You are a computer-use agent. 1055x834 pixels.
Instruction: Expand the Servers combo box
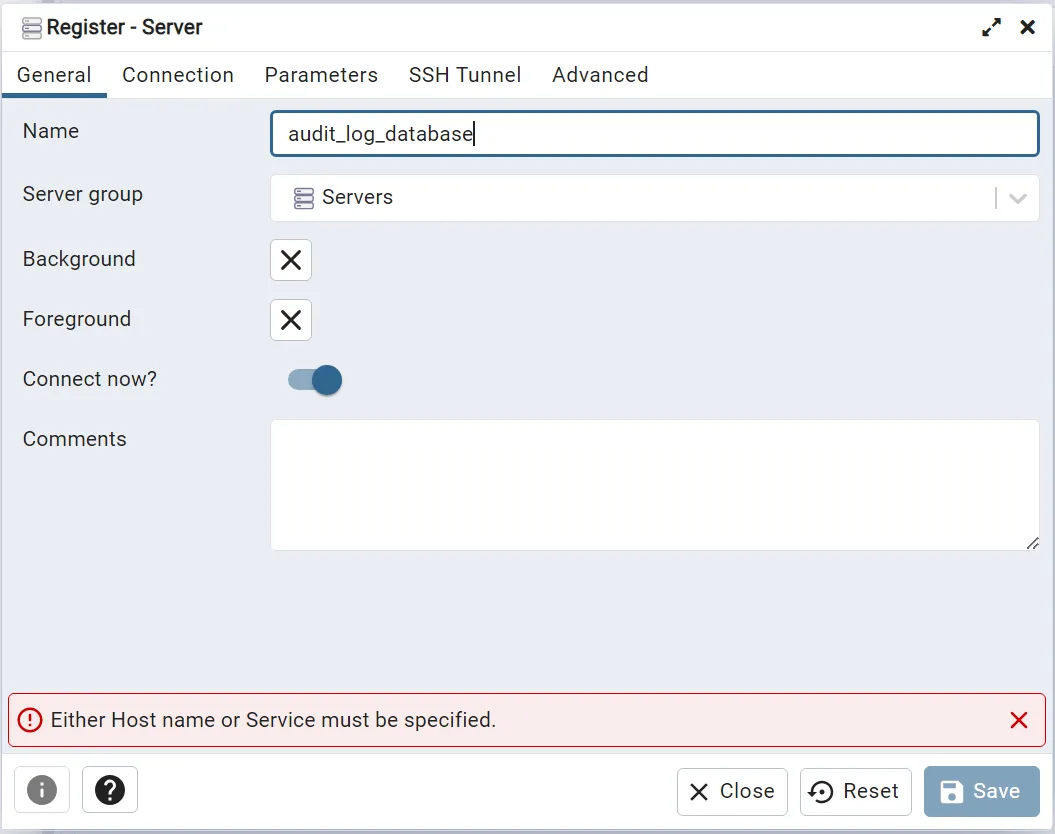tap(640, 198)
